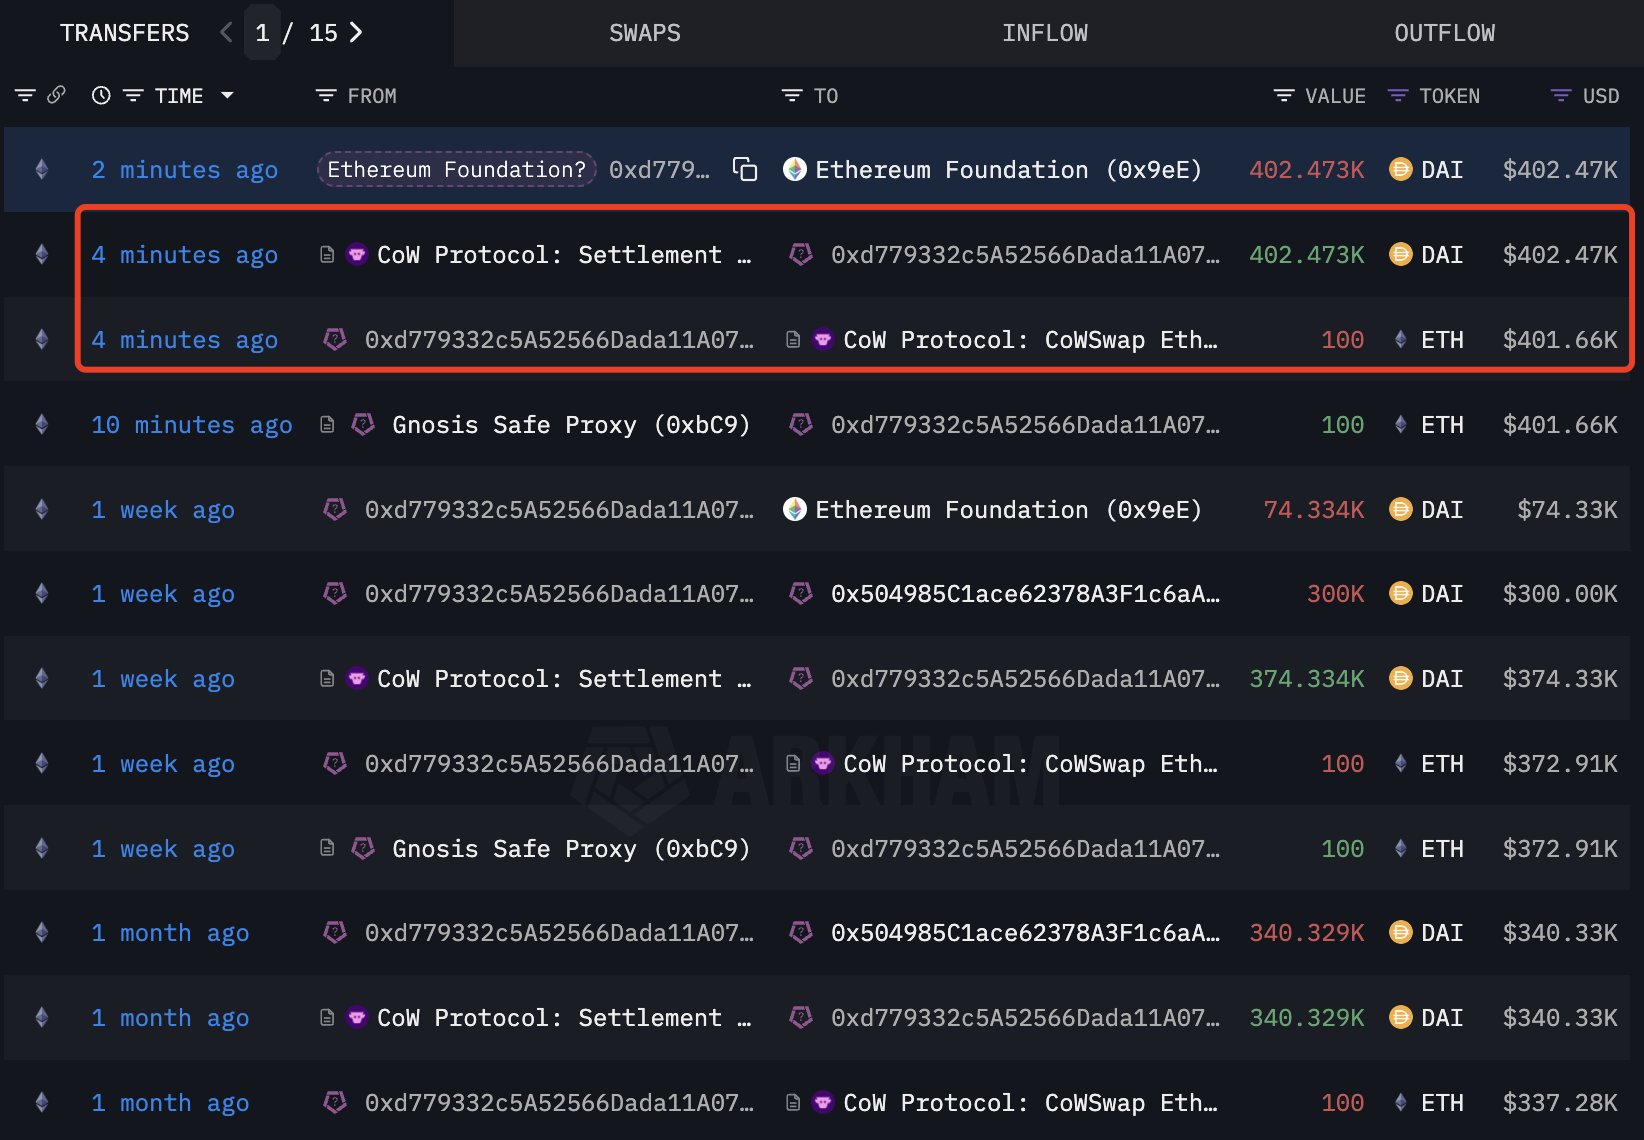Open the FROM column filter

click(x=325, y=96)
